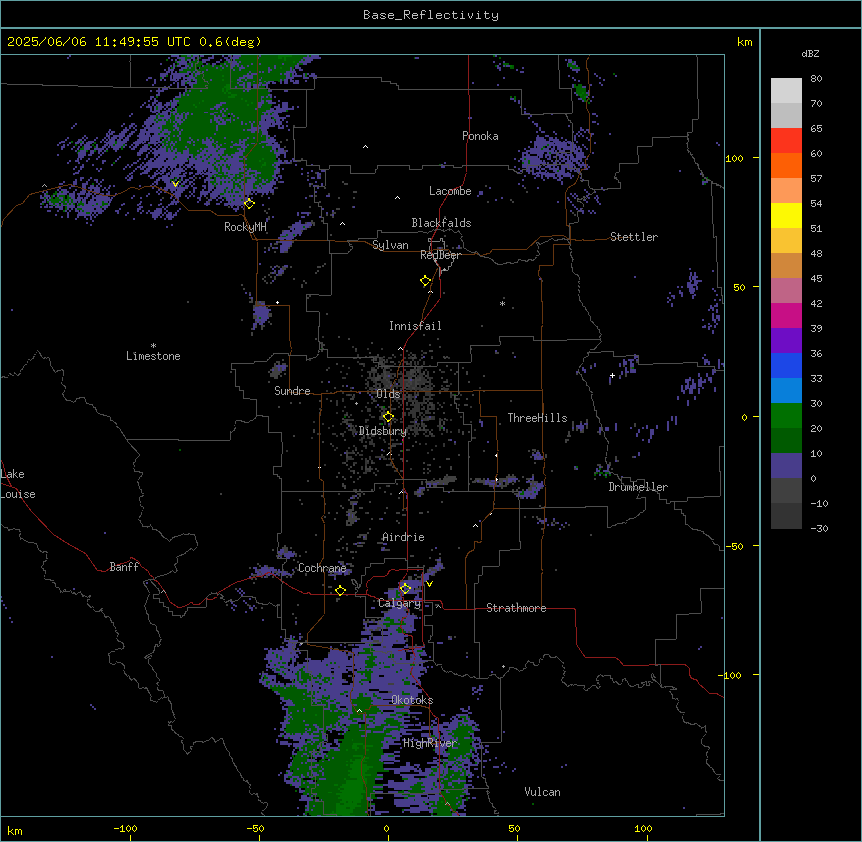Click the Stettler city label
The image size is (862, 842).
pos(634,237)
